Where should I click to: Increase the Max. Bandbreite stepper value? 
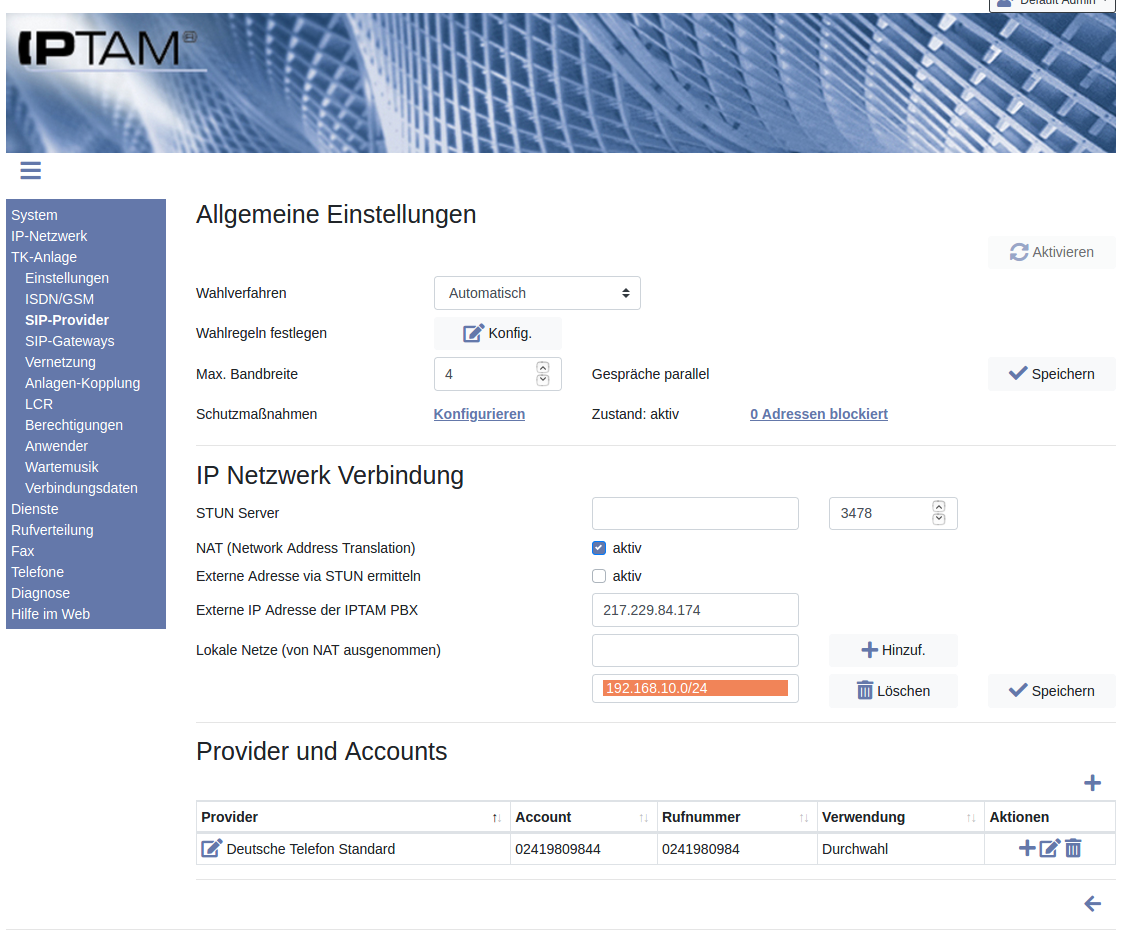point(543,367)
